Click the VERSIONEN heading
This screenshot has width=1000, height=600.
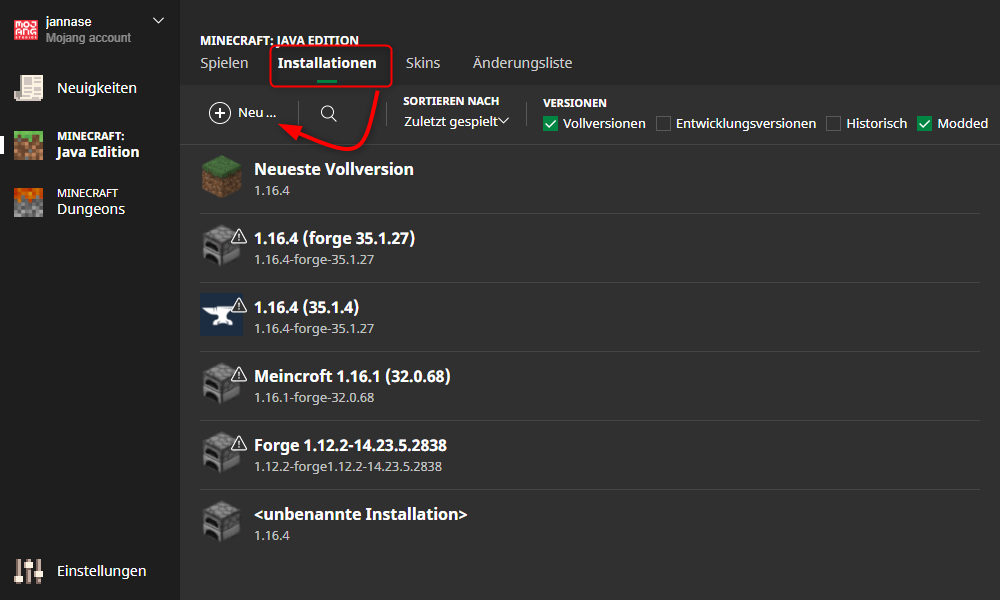click(x=575, y=103)
